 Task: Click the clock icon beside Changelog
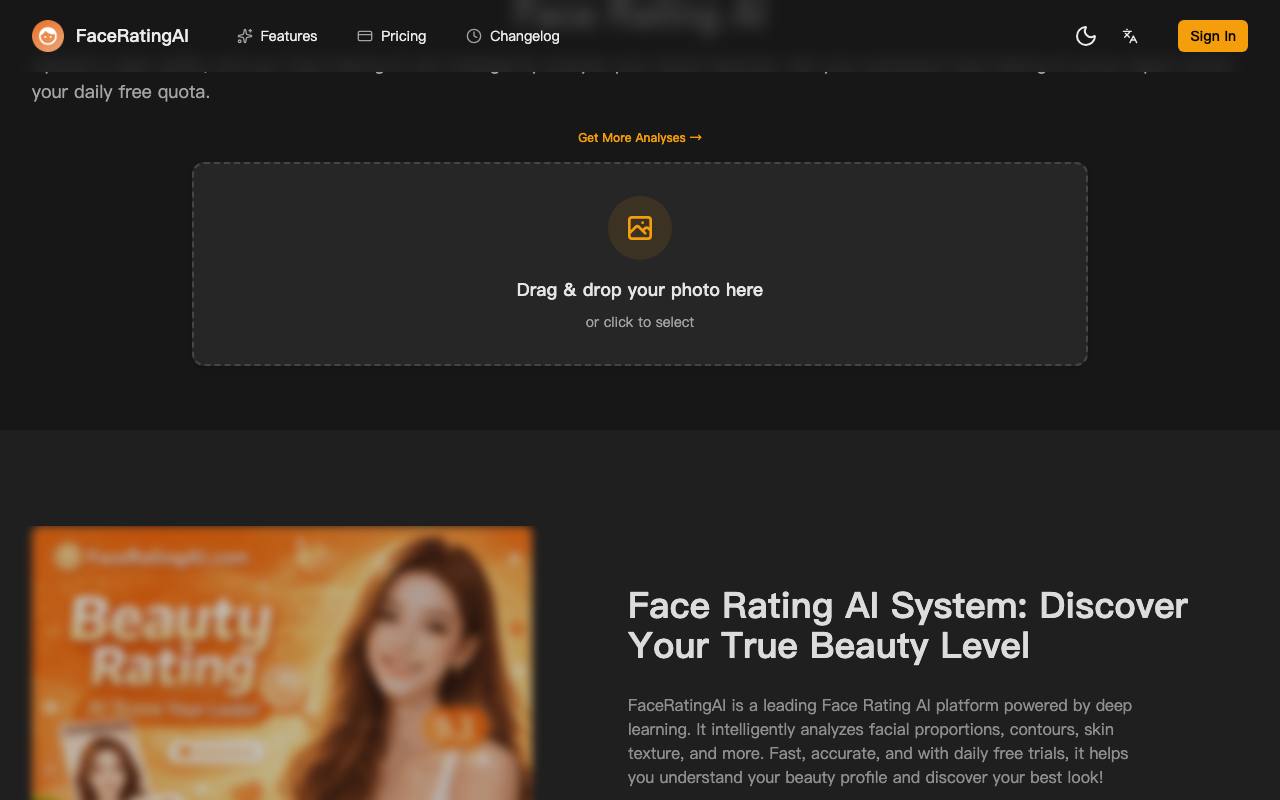(474, 36)
